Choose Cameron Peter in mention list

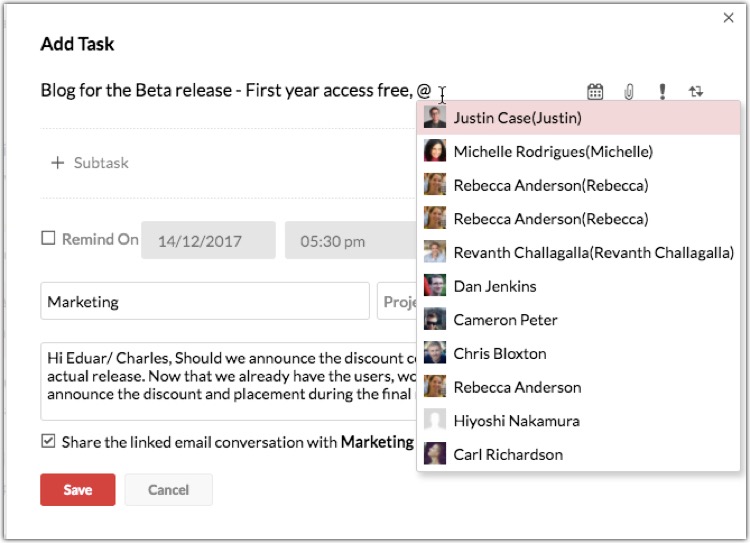tap(505, 320)
